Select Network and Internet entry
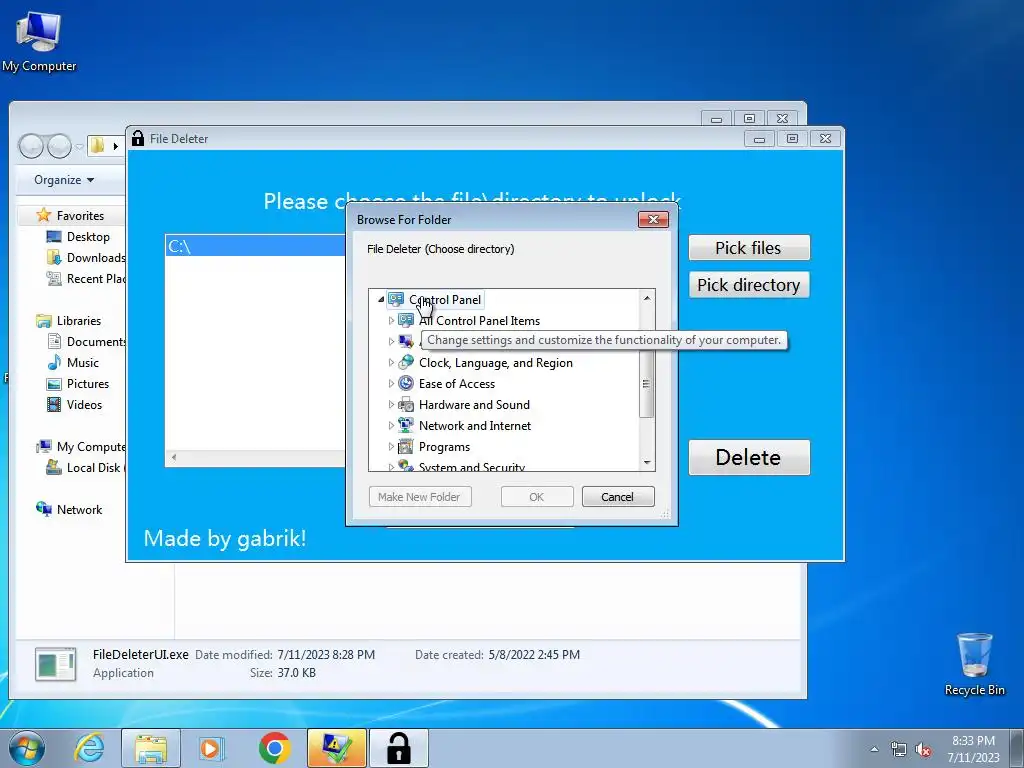Image resolution: width=1024 pixels, height=768 pixels. tap(475, 425)
